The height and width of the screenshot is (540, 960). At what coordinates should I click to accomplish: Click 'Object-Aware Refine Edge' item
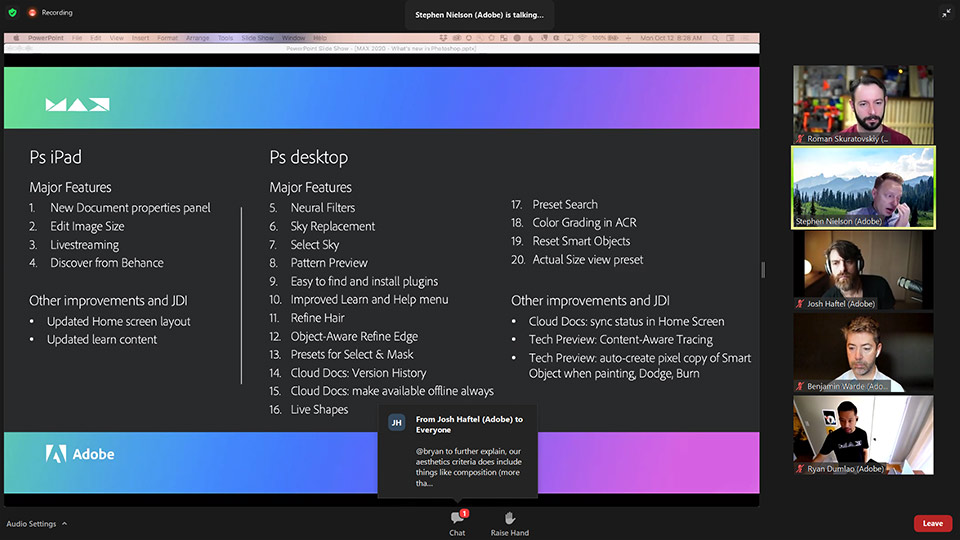354,336
